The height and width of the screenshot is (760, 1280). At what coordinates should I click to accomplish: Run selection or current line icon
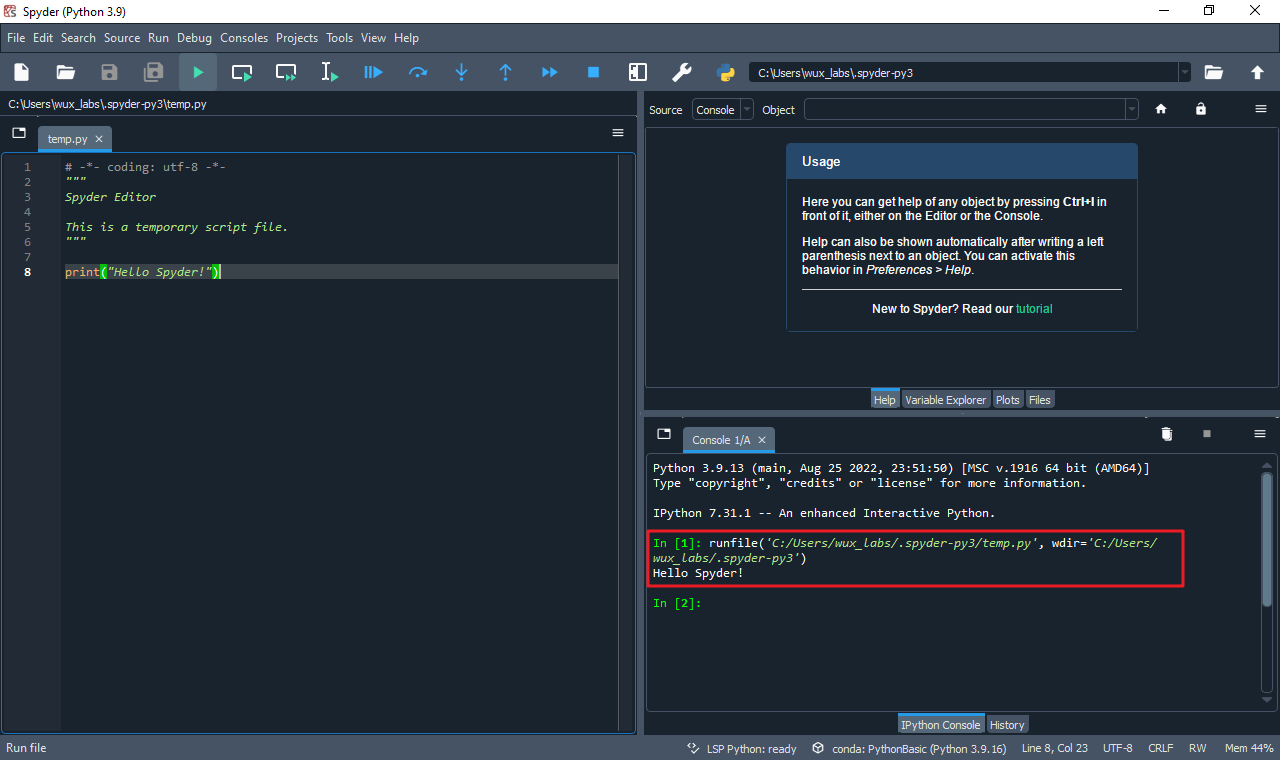(x=330, y=72)
